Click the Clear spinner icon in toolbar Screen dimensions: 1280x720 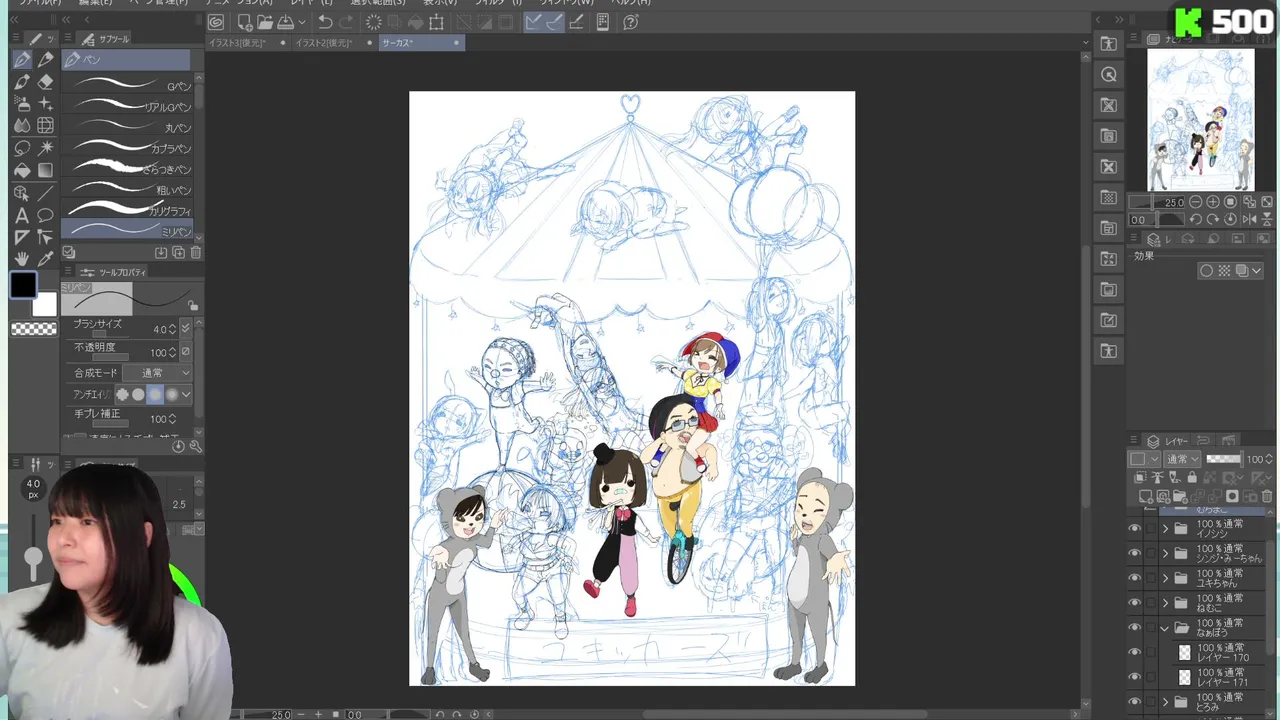point(374,22)
